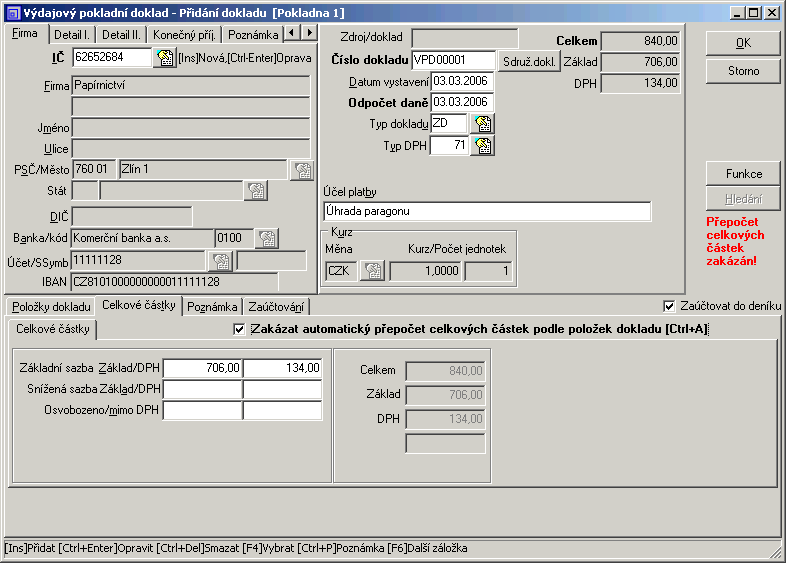The width and height of the screenshot is (786, 563).
Task: Toggle Zaúčtovat do deníku checkbox
Action: tap(669, 306)
